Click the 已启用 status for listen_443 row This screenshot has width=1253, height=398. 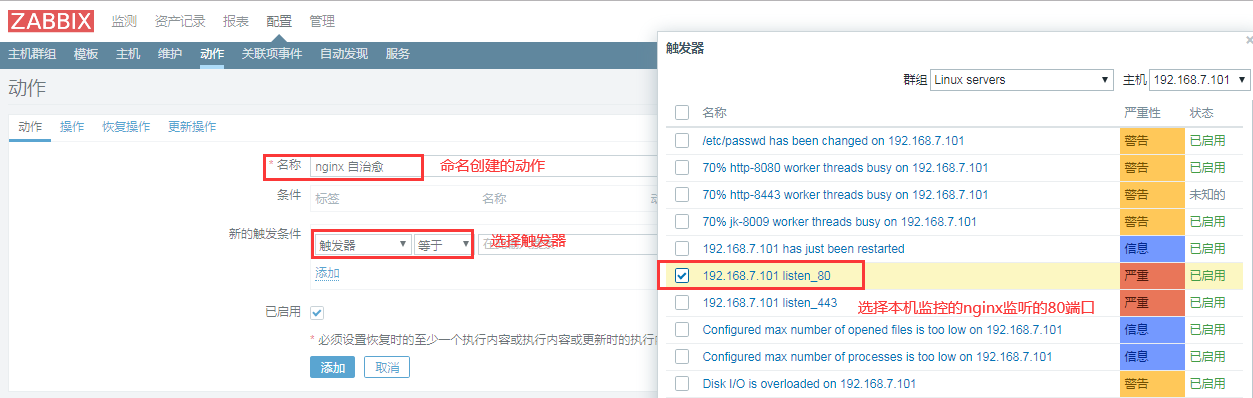(x=1207, y=302)
